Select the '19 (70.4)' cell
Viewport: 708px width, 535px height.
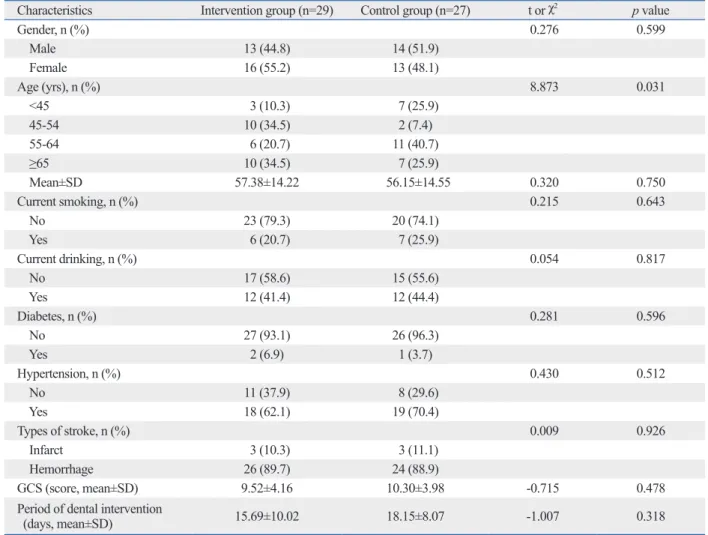(x=415, y=412)
